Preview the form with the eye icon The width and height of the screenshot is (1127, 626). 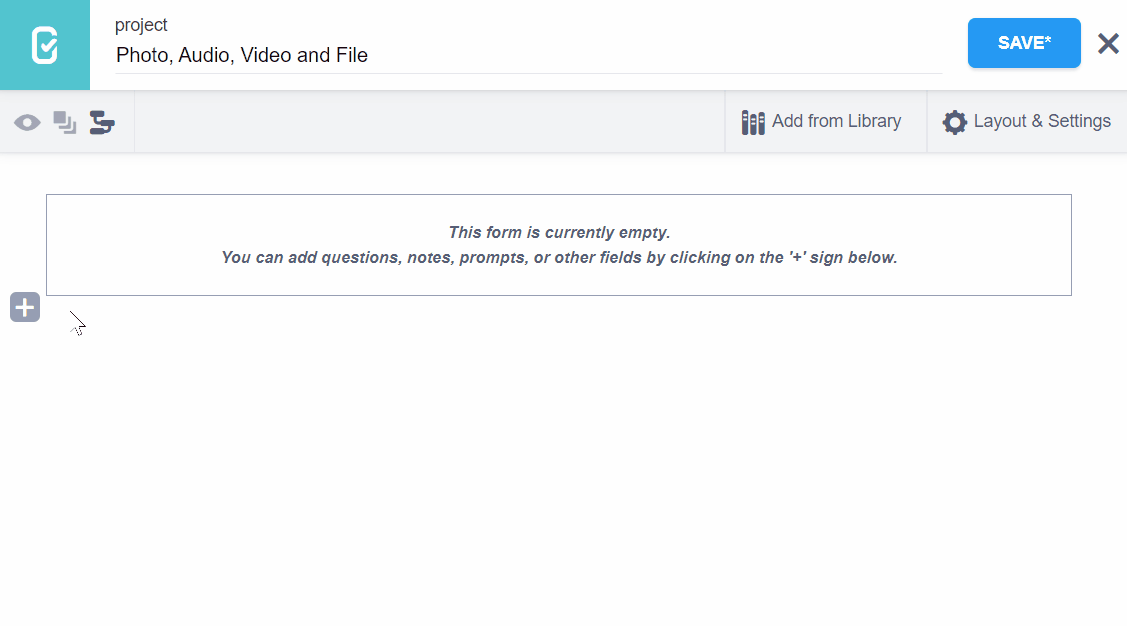click(27, 122)
